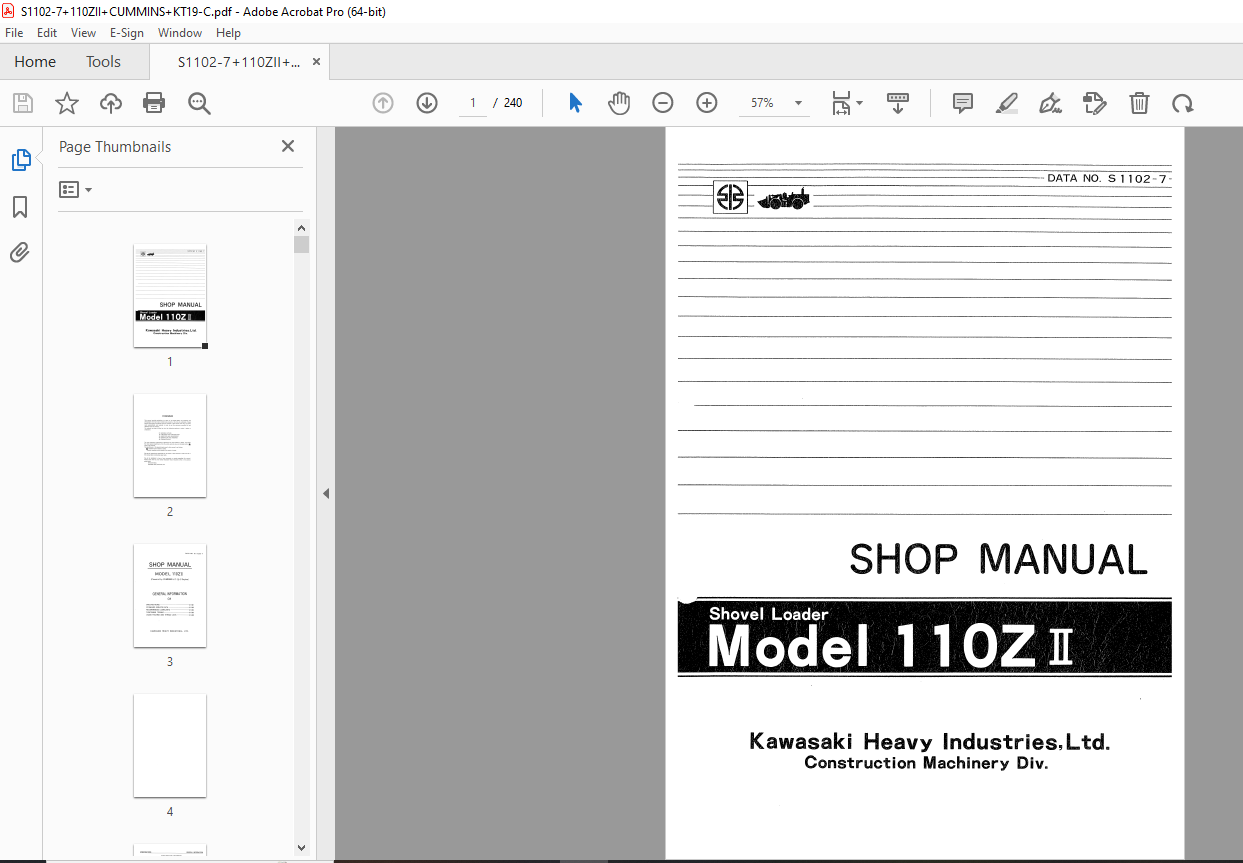1243x863 pixels.
Task: Open the Find text search tool
Action: 199,103
